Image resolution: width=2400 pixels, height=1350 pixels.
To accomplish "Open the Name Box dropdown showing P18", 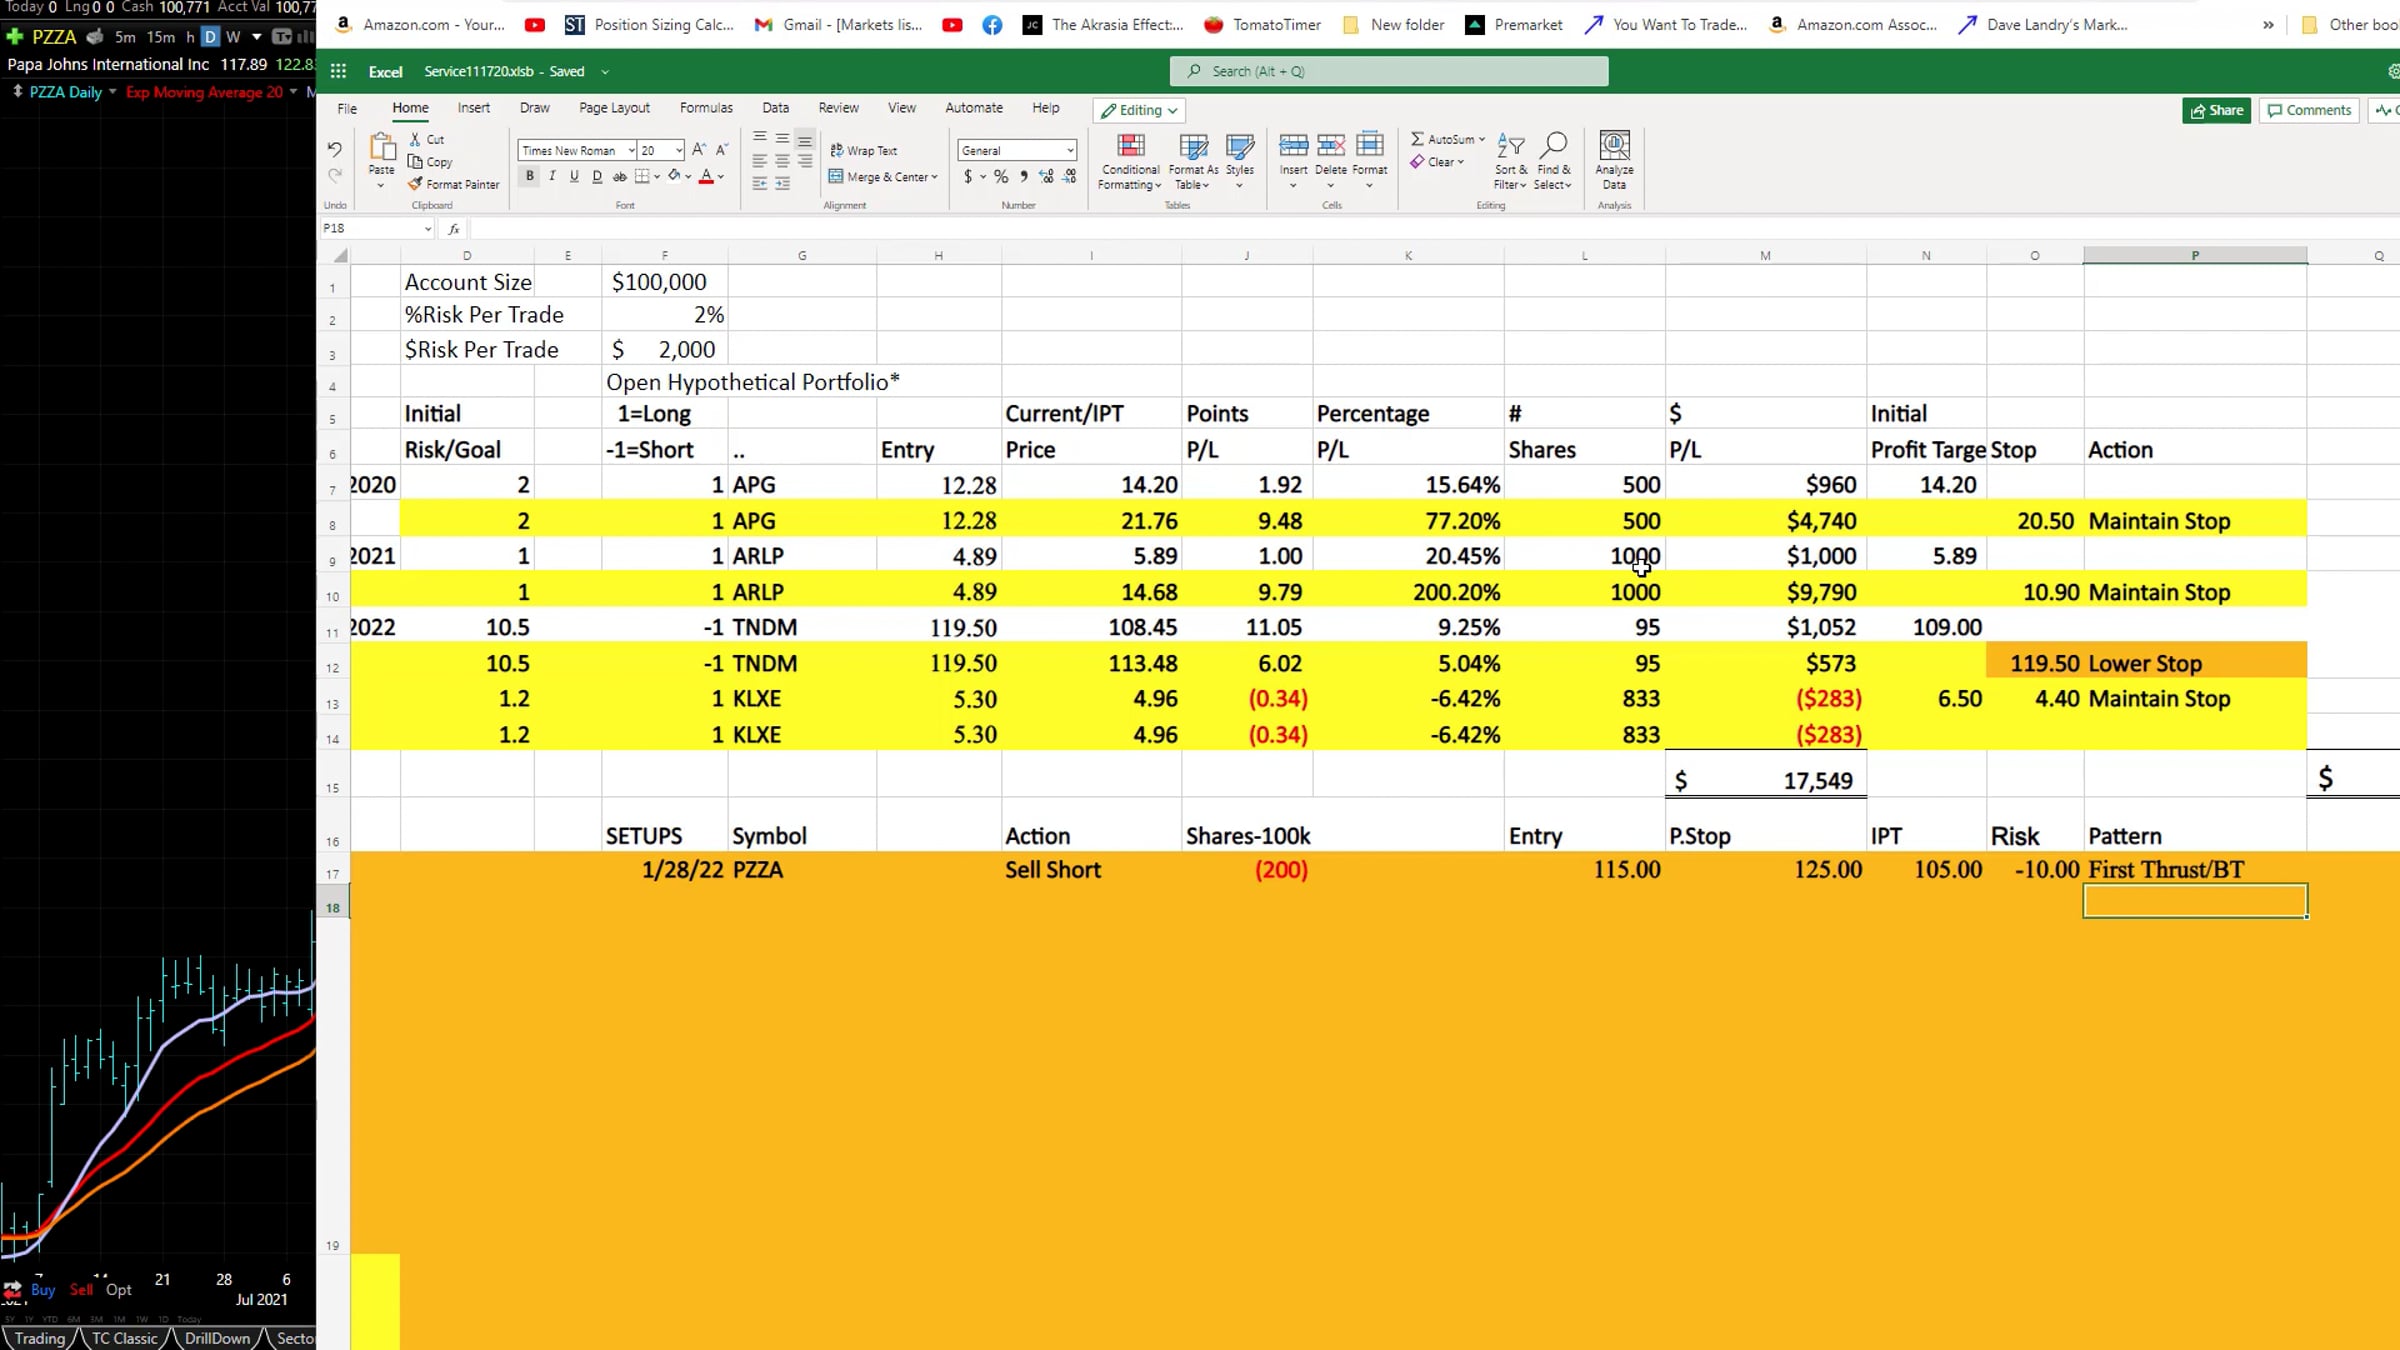I will 428,229.
